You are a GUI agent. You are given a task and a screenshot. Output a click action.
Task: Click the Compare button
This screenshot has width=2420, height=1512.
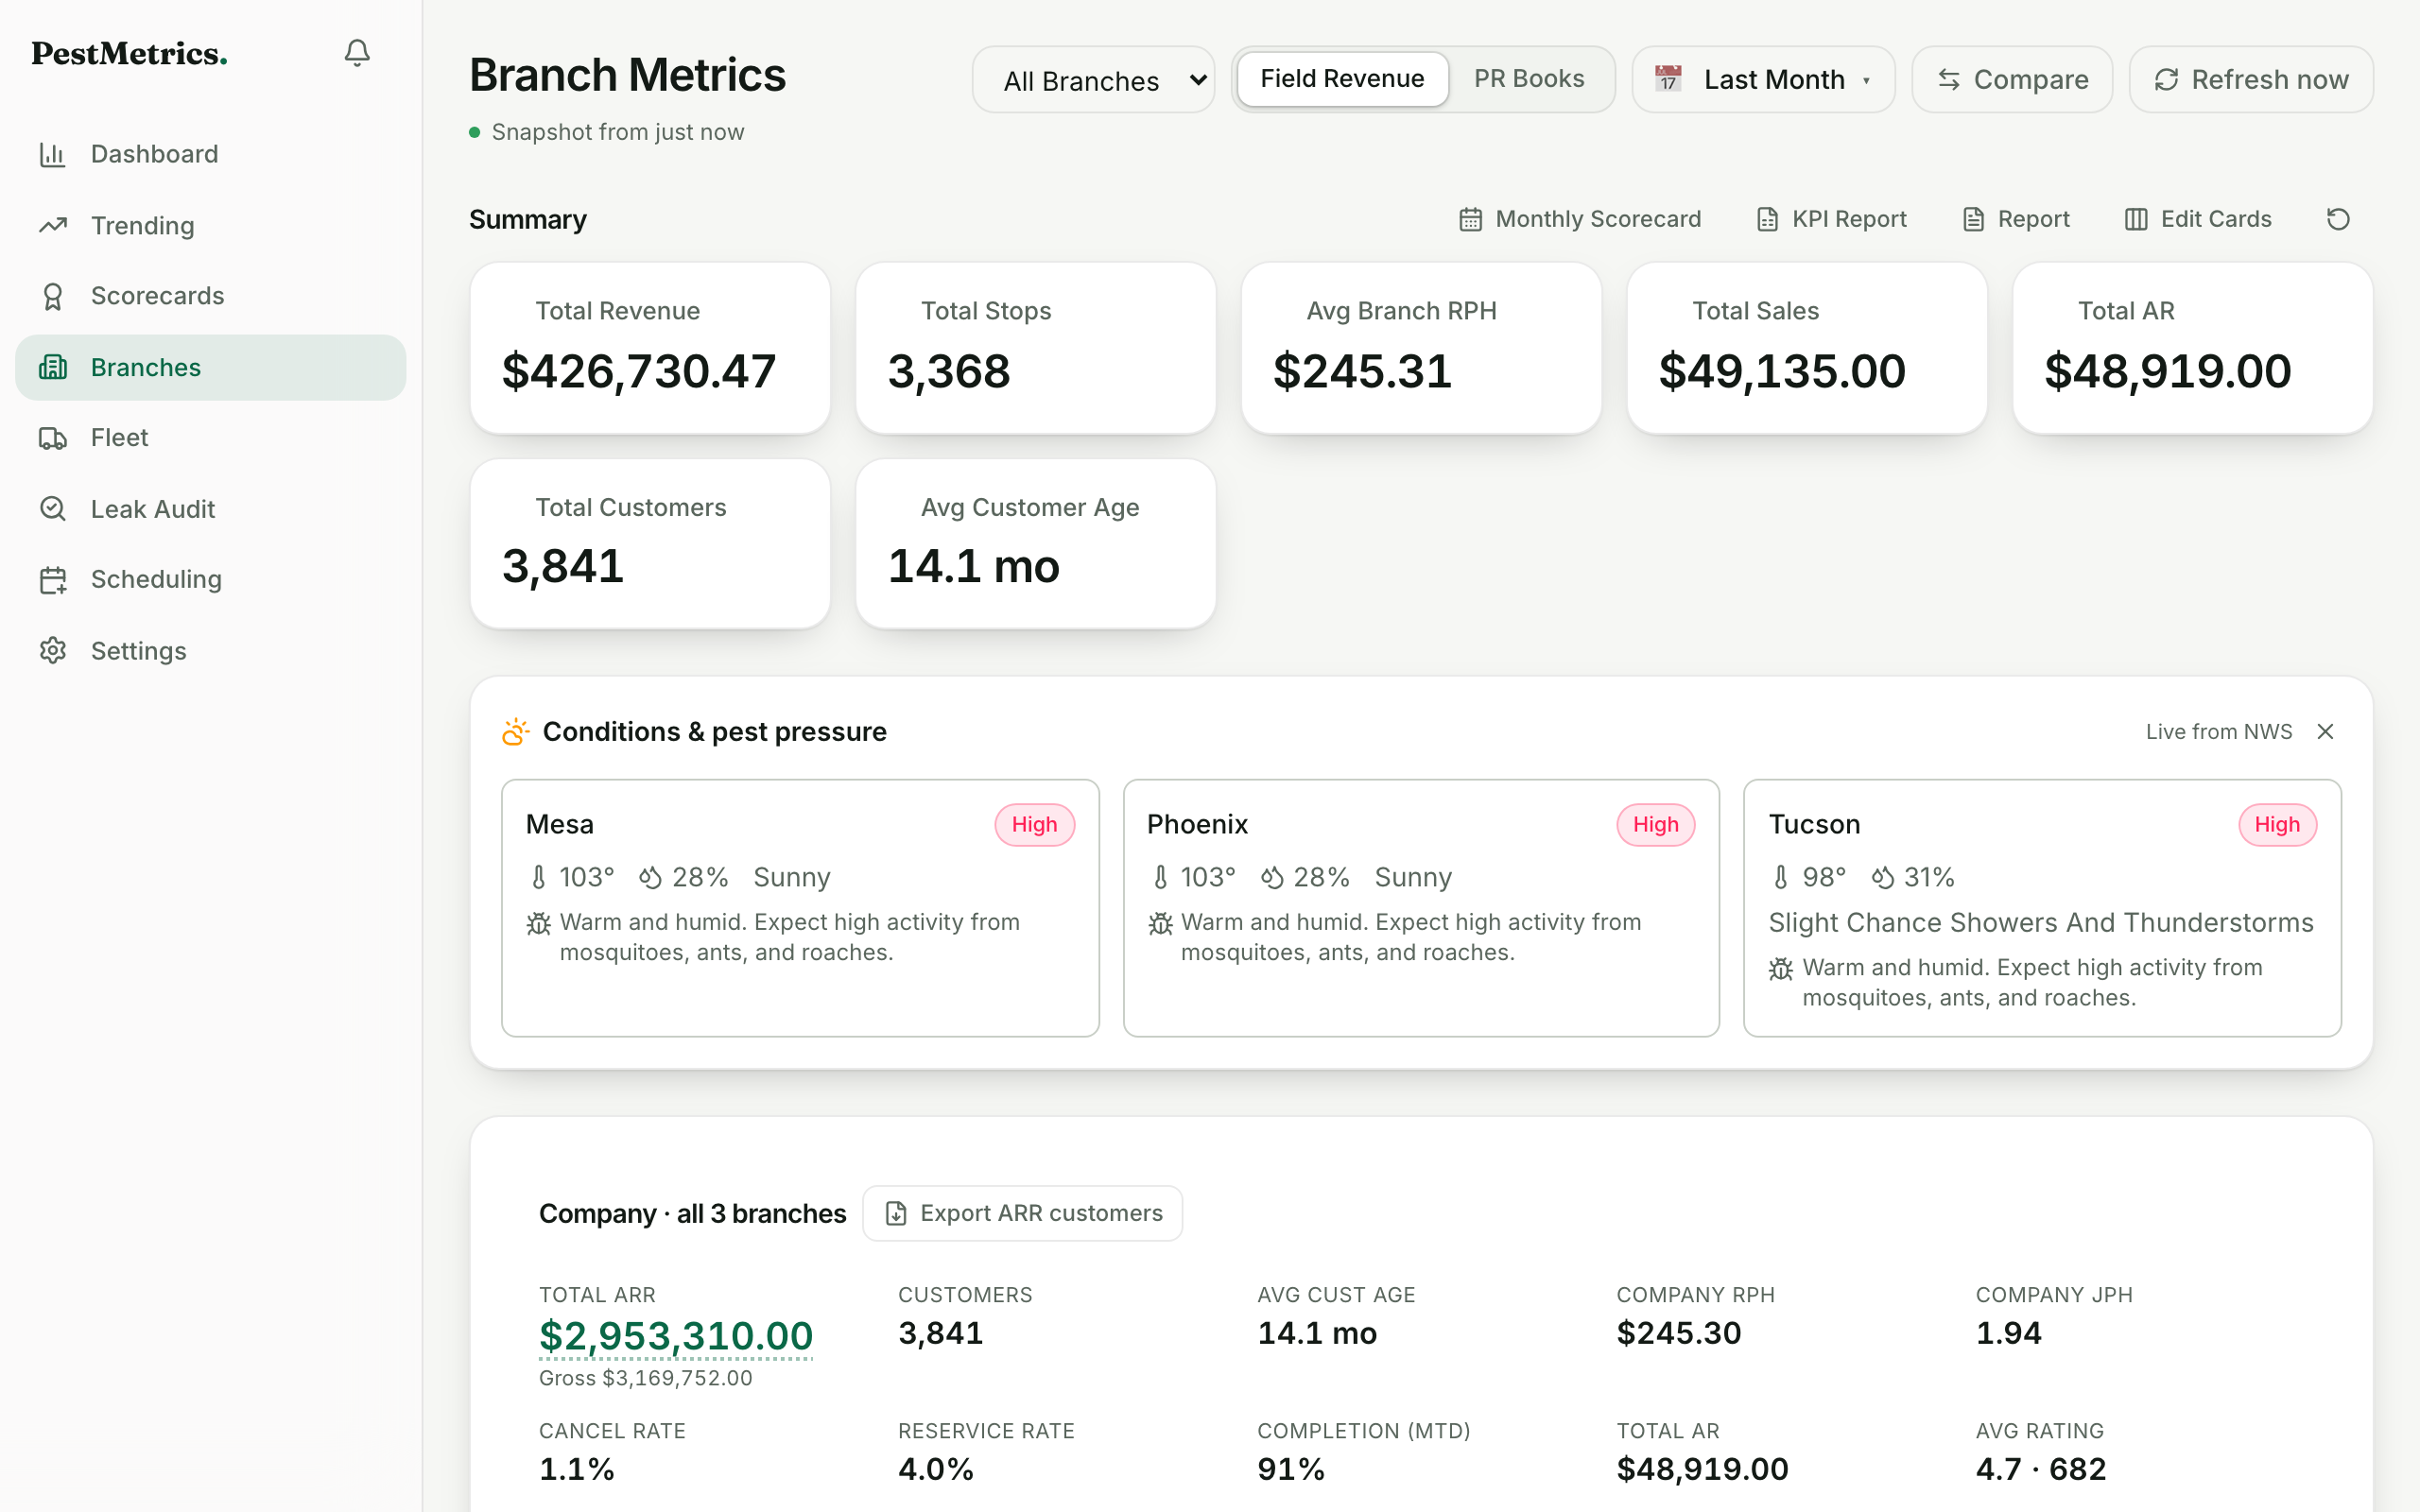(x=2012, y=79)
